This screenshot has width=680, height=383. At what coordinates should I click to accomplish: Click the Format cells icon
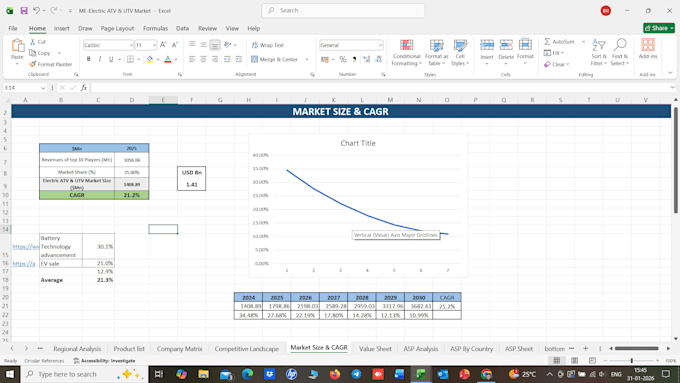coord(525,45)
